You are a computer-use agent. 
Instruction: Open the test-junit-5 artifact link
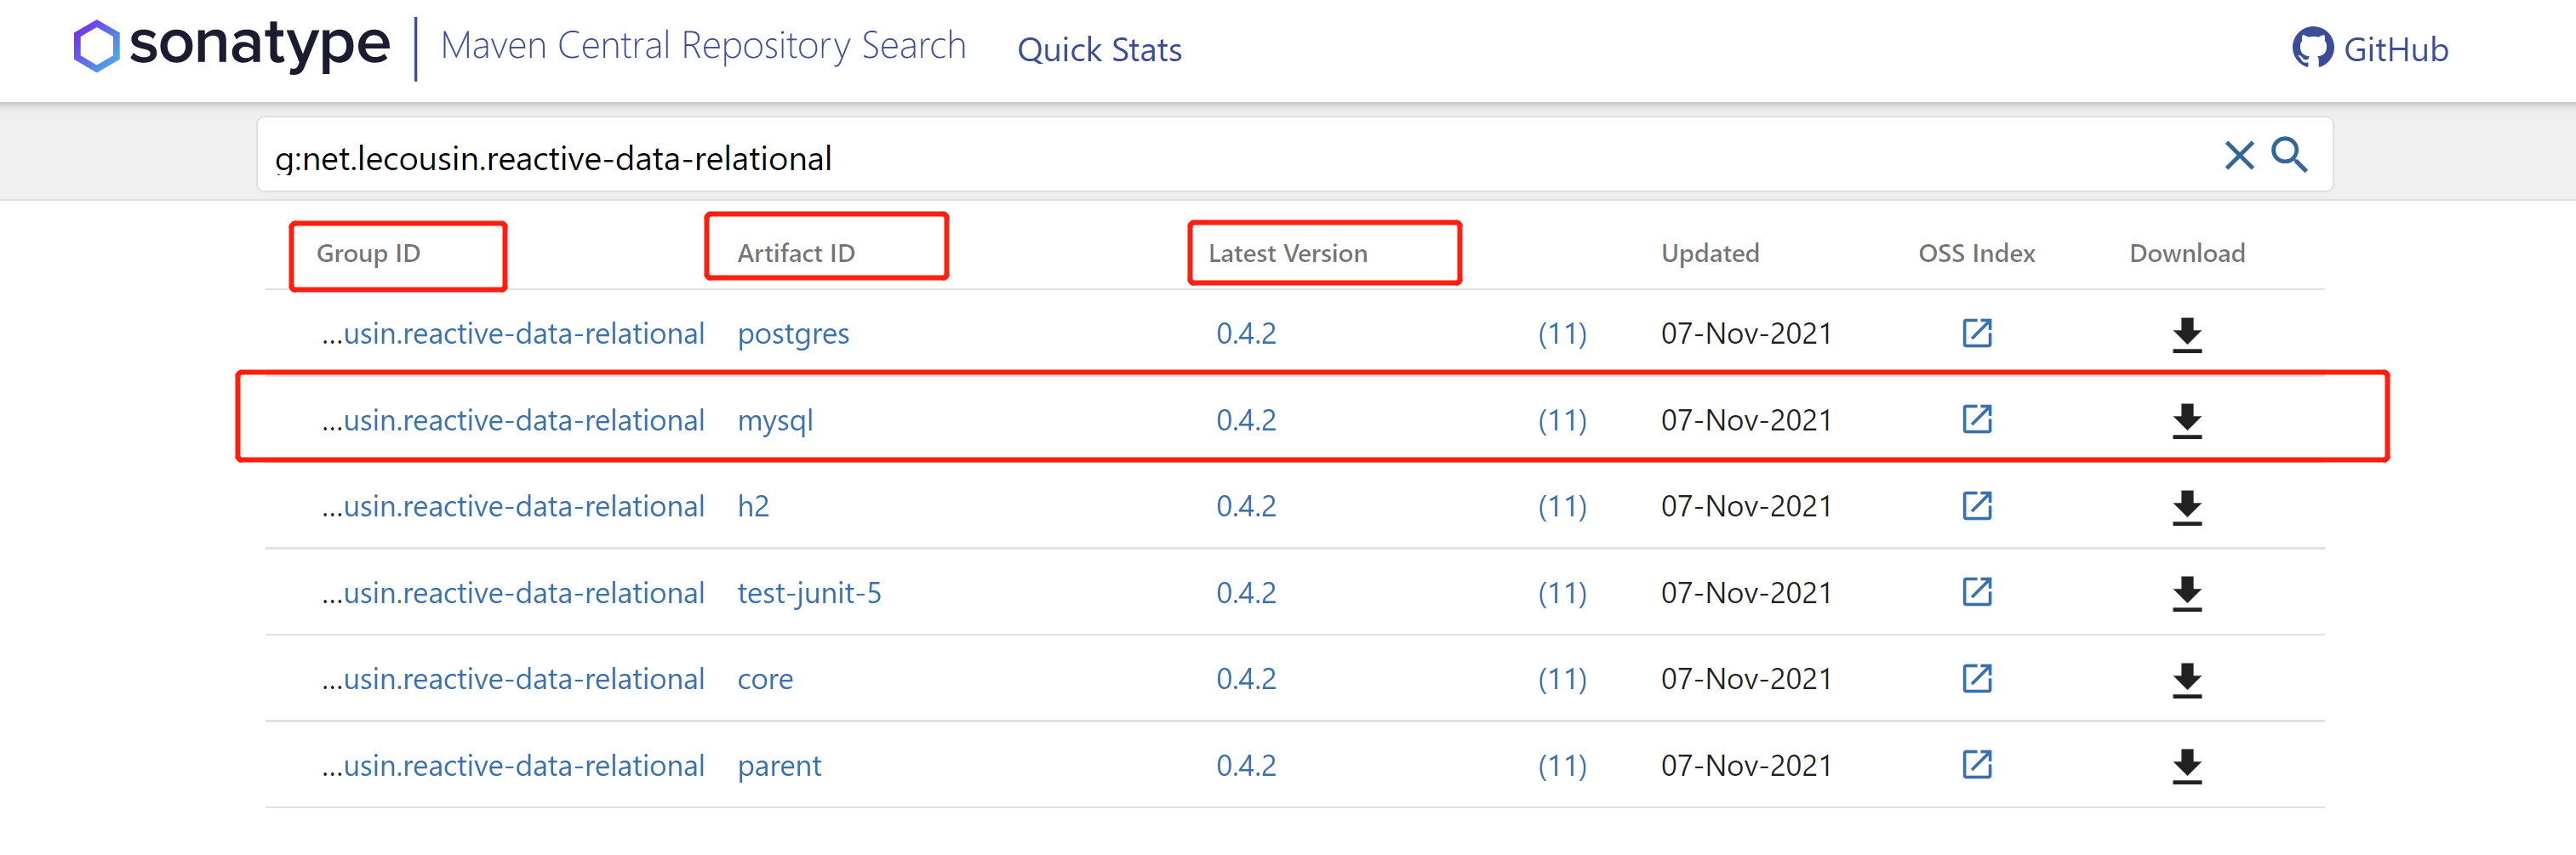pos(809,593)
